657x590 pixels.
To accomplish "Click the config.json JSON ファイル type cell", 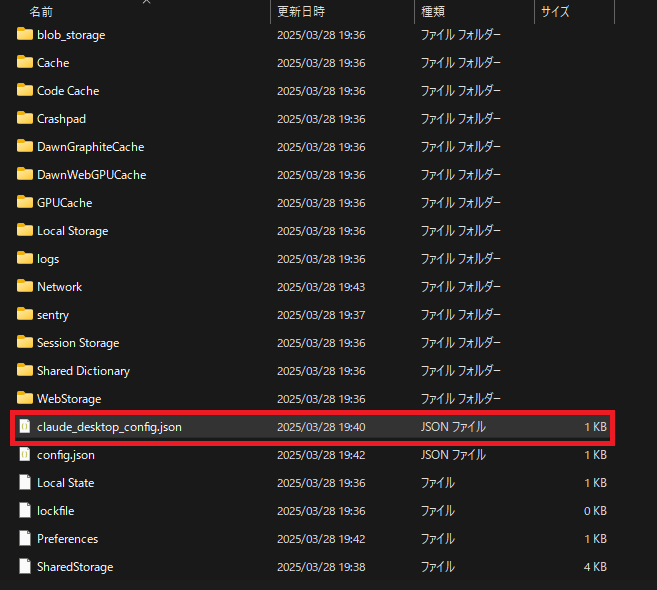I will 453,455.
